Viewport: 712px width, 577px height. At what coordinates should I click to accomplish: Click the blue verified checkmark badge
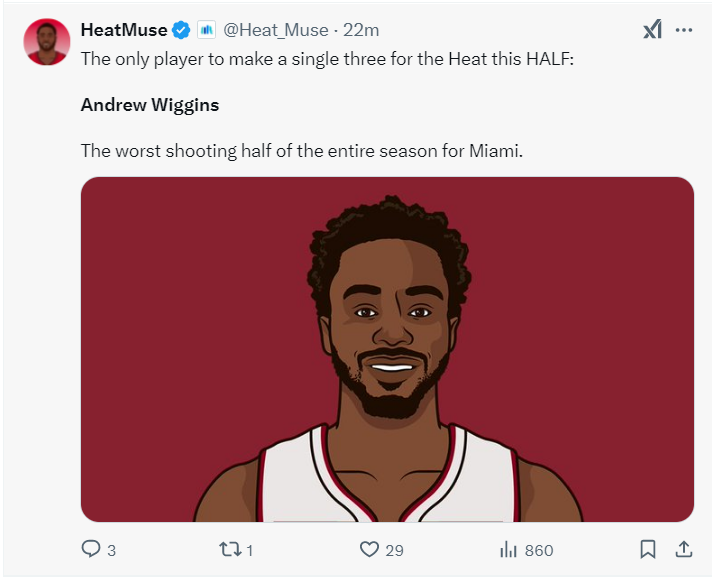pyautogui.click(x=181, y=30)
